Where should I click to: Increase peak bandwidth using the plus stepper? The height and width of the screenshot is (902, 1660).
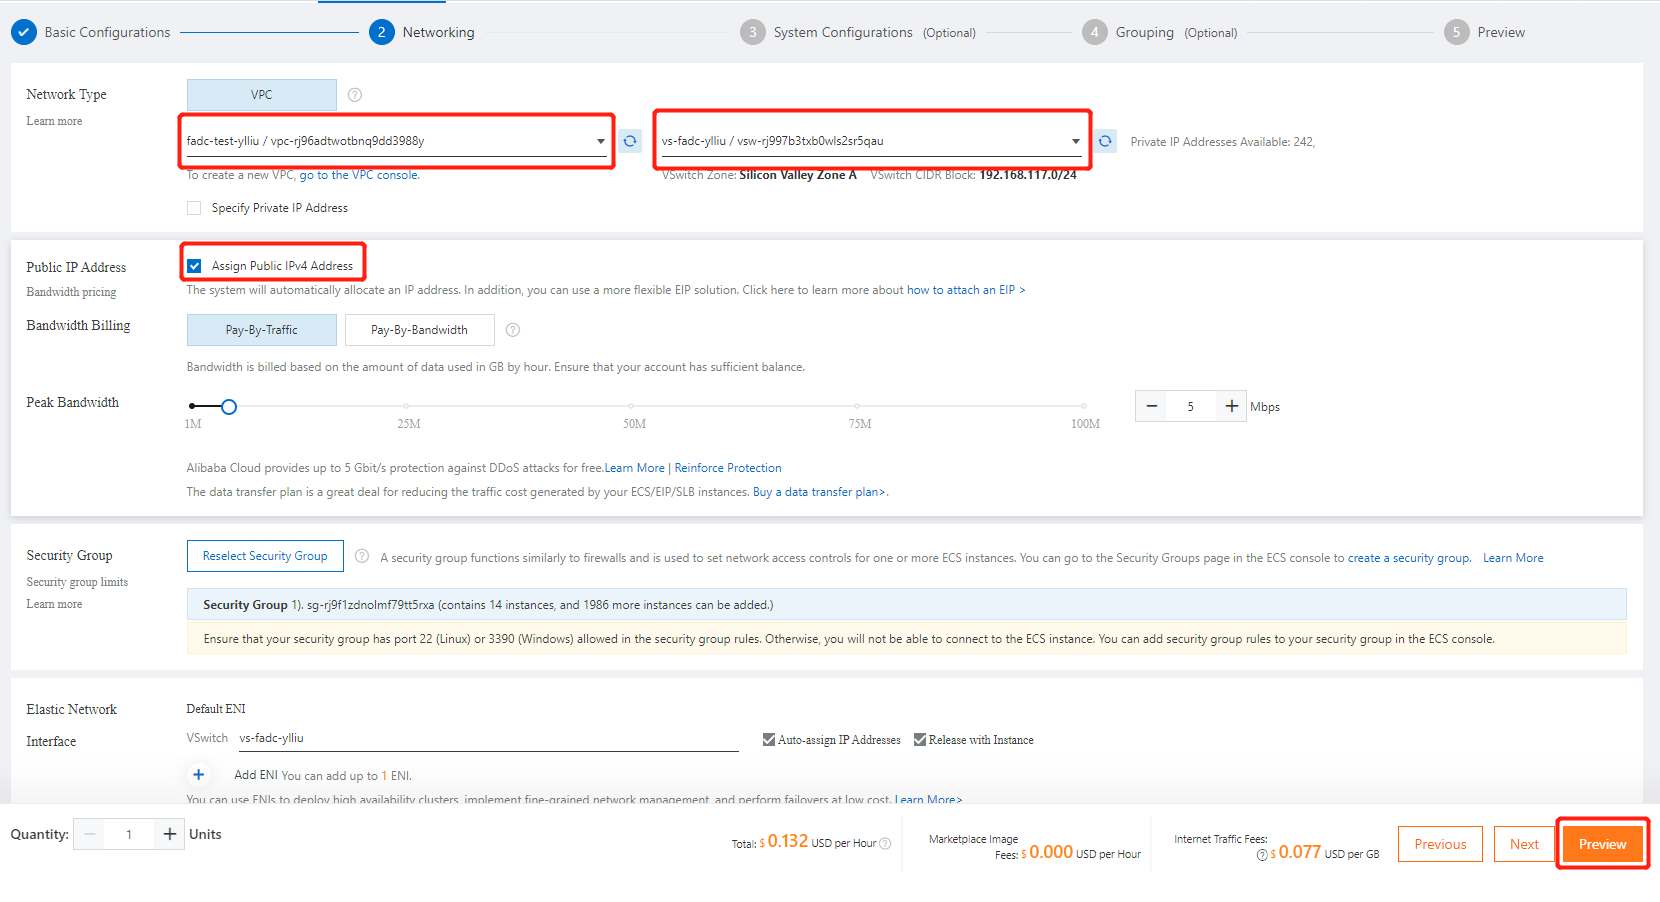point(1231,406)
